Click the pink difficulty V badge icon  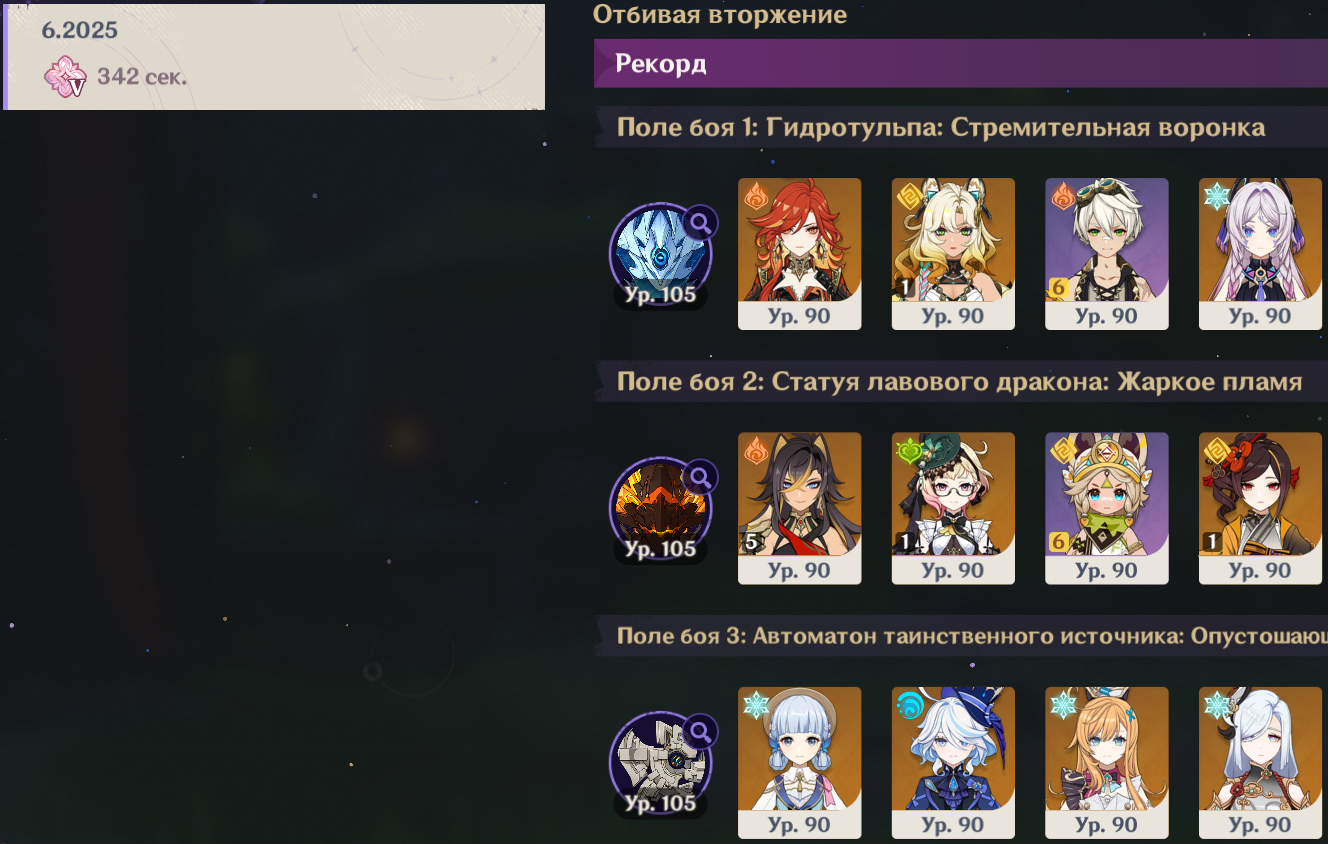(66, 77)
